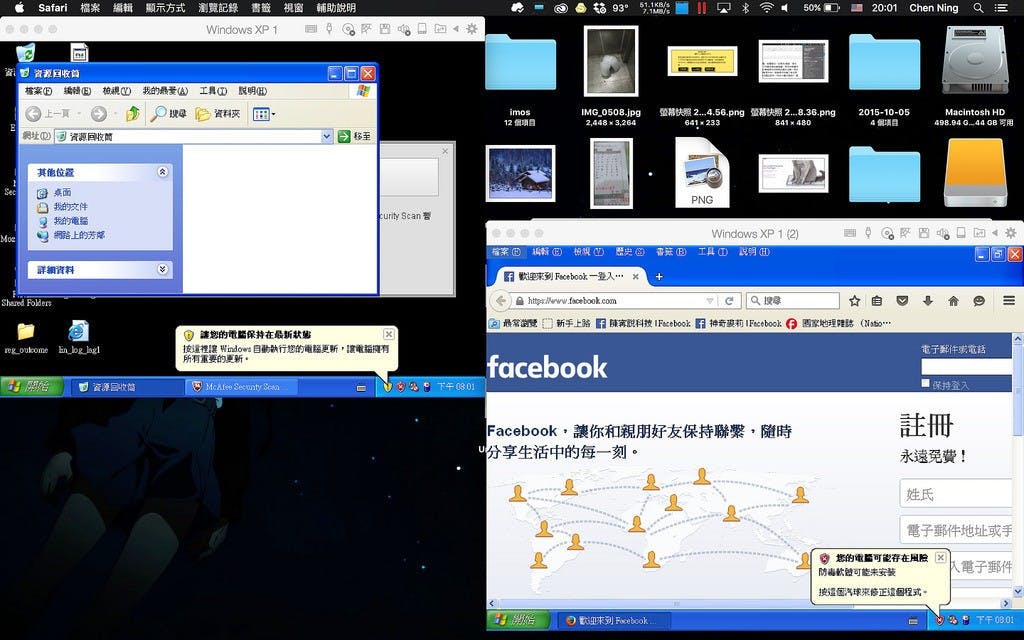1024x640 pixels.
Task: Open the Firefox hamburger menu
Action: (x=1009, y=300)
